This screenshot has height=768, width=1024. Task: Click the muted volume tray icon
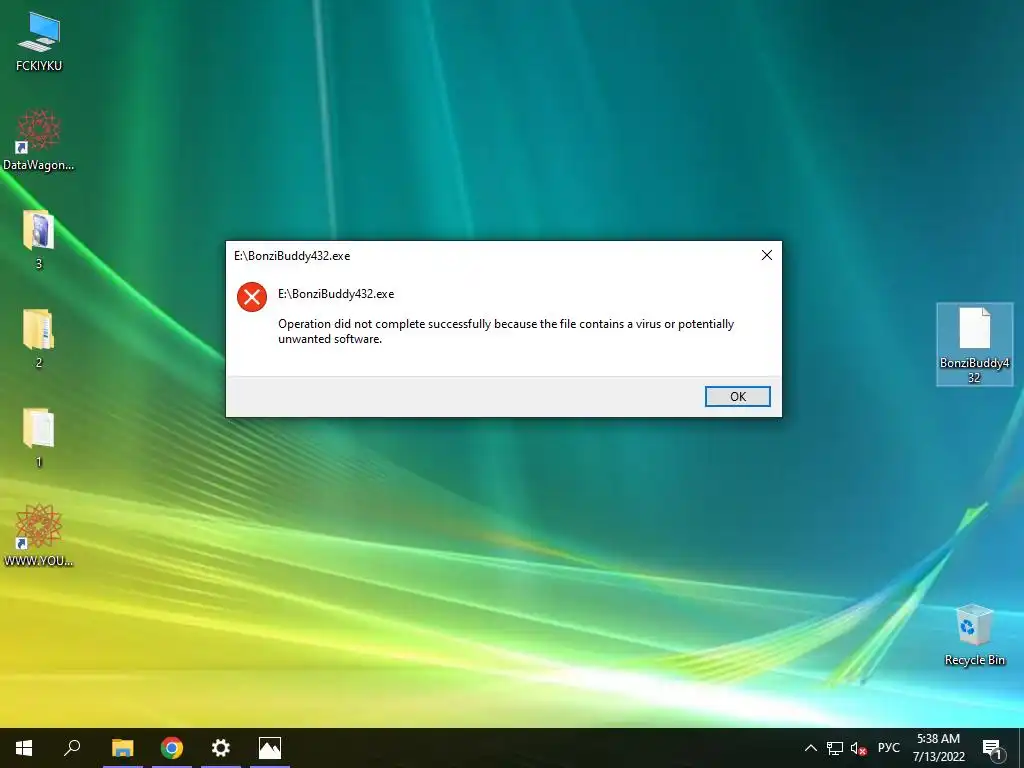858,748
